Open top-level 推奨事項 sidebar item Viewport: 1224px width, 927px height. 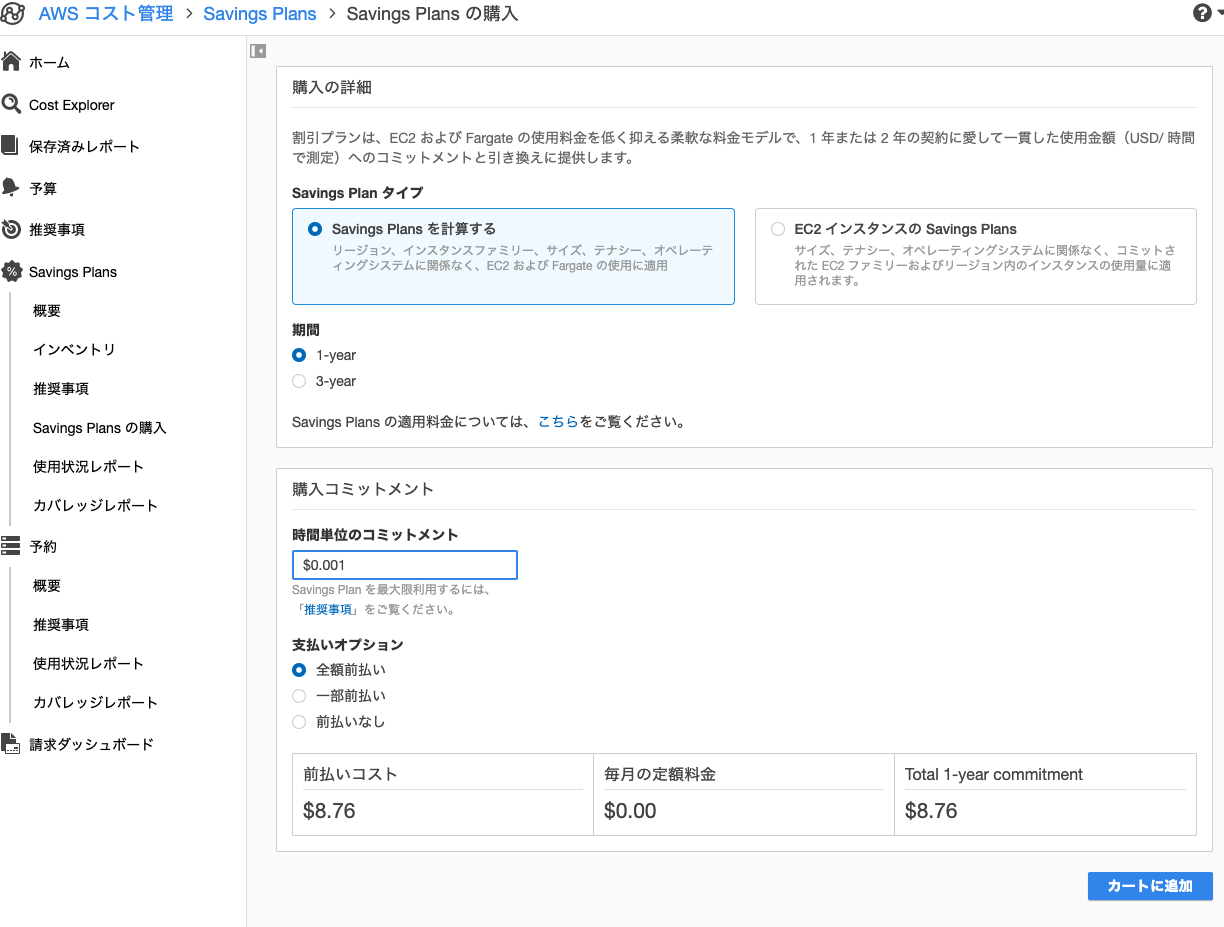pyautogui.click(x=57, y=230)
